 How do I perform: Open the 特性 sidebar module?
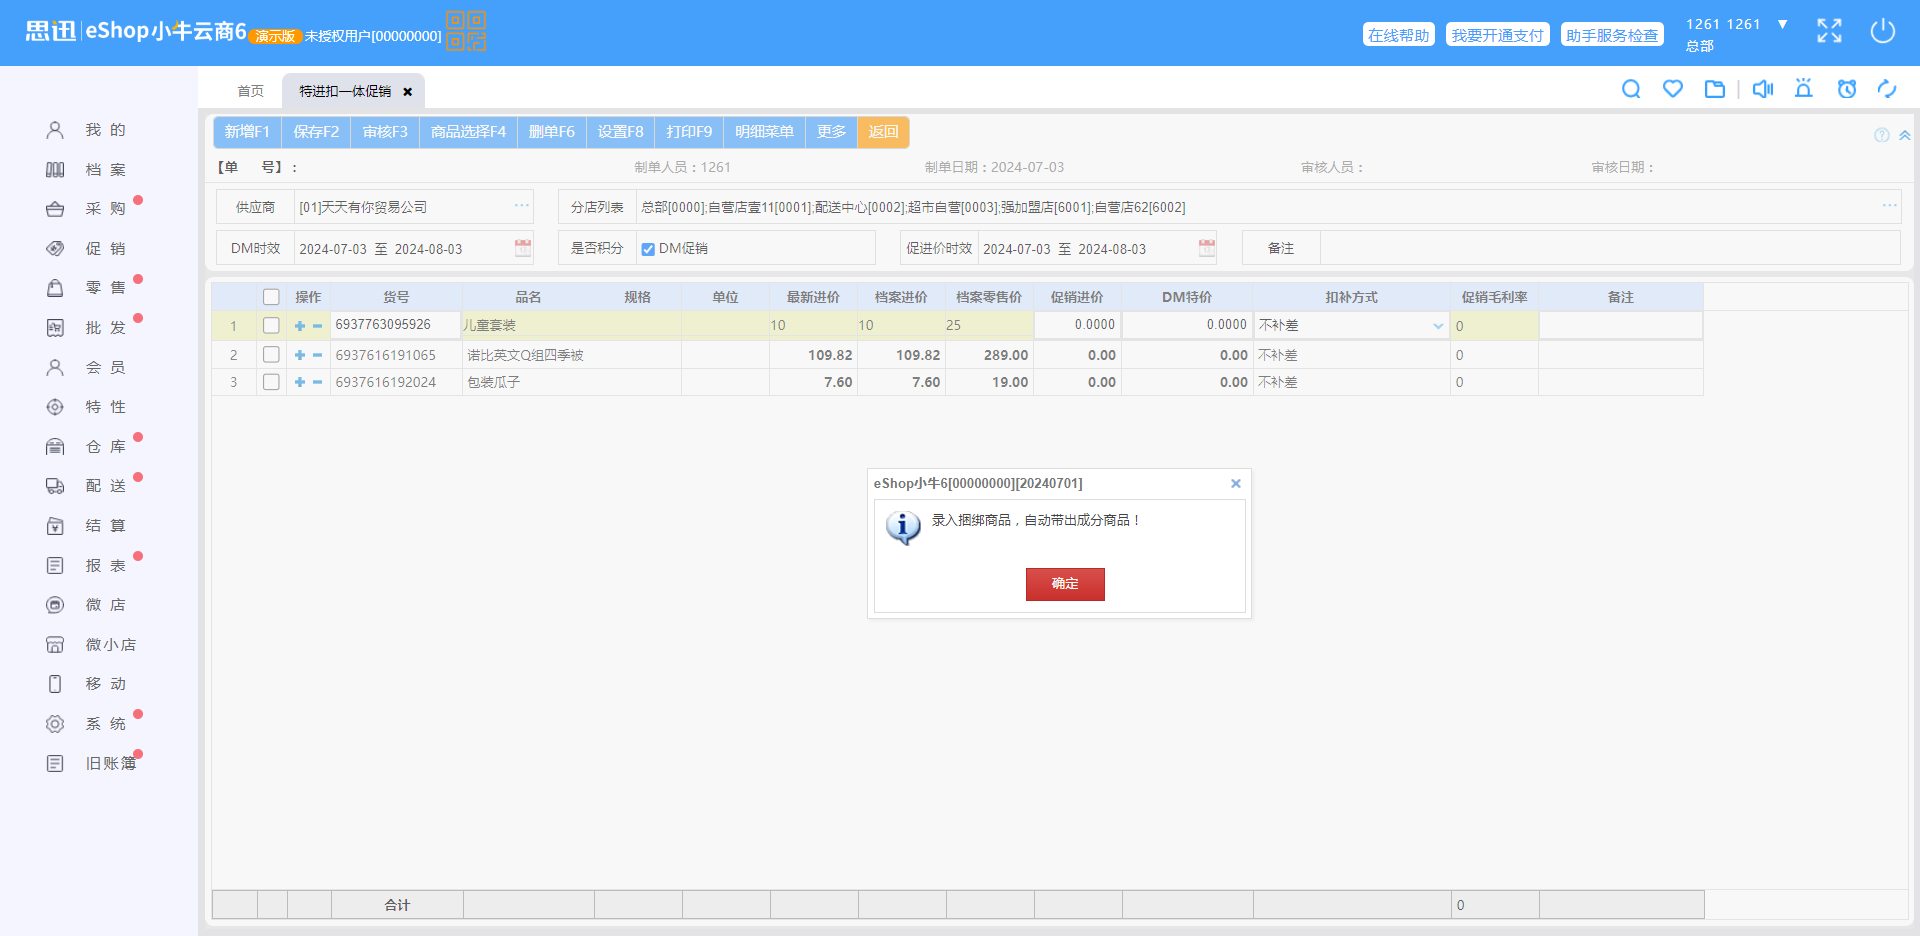tap(88, 407)
